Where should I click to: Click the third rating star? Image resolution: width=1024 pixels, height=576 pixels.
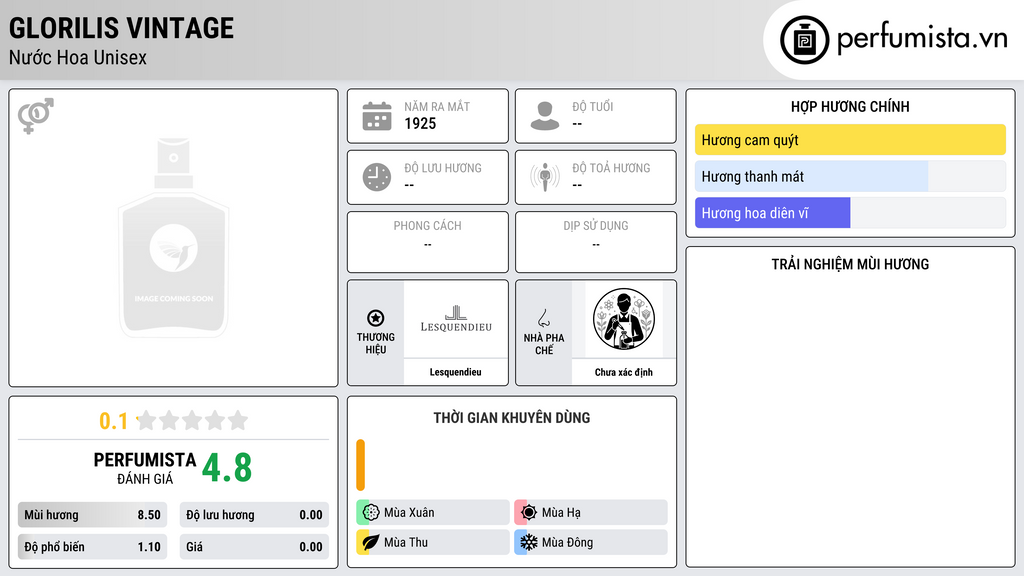point(193,420)
